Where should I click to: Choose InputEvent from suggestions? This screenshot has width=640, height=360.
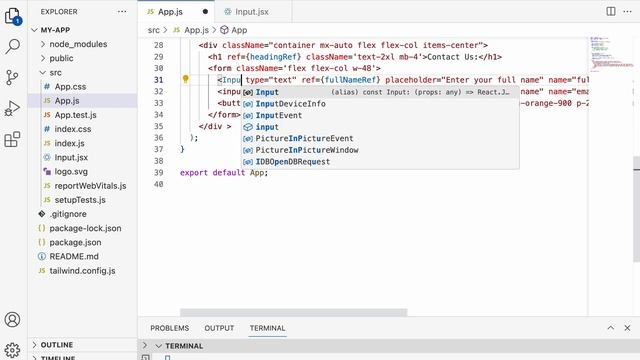click(x=380, y=116)
